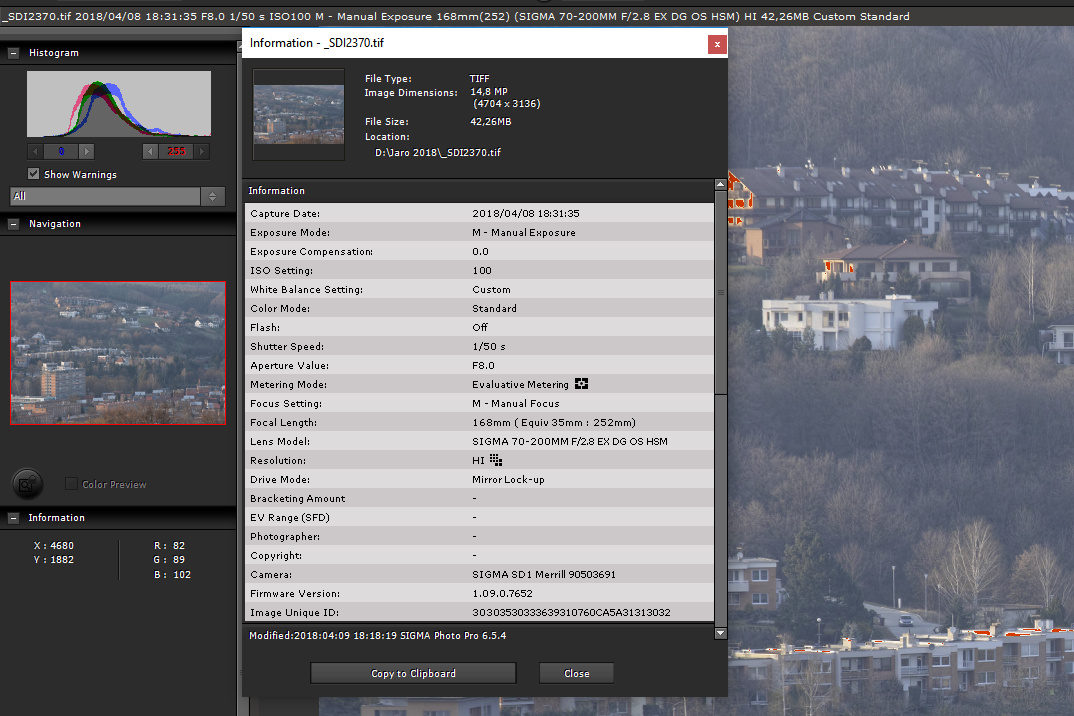Decrease highlight warning value below 255
This screenshot has height=716, width=1074.
(152, 151)
